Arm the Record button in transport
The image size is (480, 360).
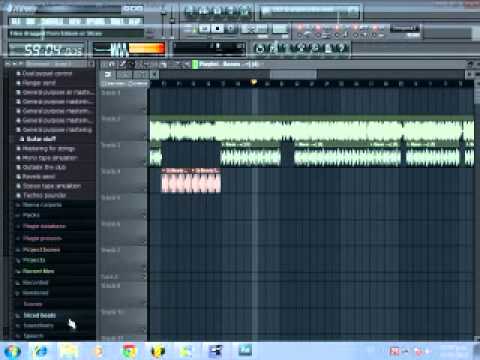point(231,29)
